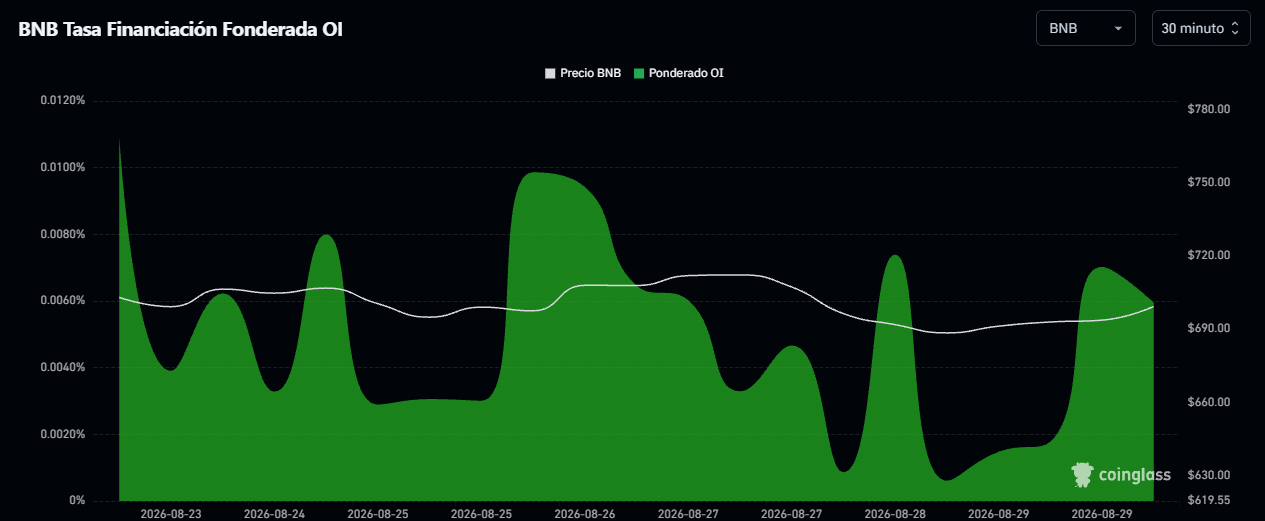Toggle Precio BNB series in legend
The height and width of the screenshot is (521, 1265).
[x=583, y=73]
